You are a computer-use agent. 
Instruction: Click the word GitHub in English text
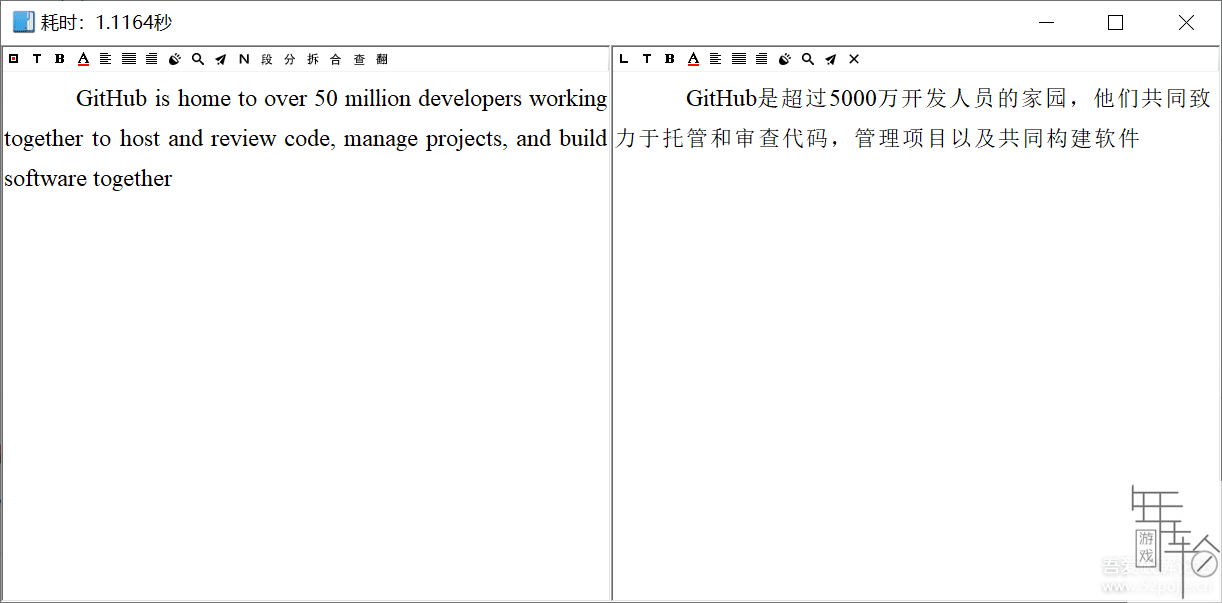[x=112, y=99]
